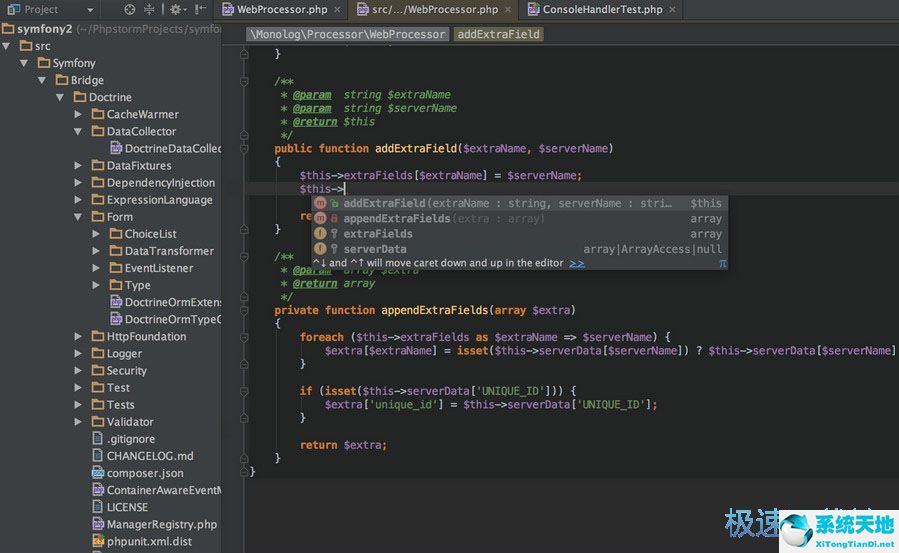Click the CHANGELOG.md file icon

(x=98, y=456)
